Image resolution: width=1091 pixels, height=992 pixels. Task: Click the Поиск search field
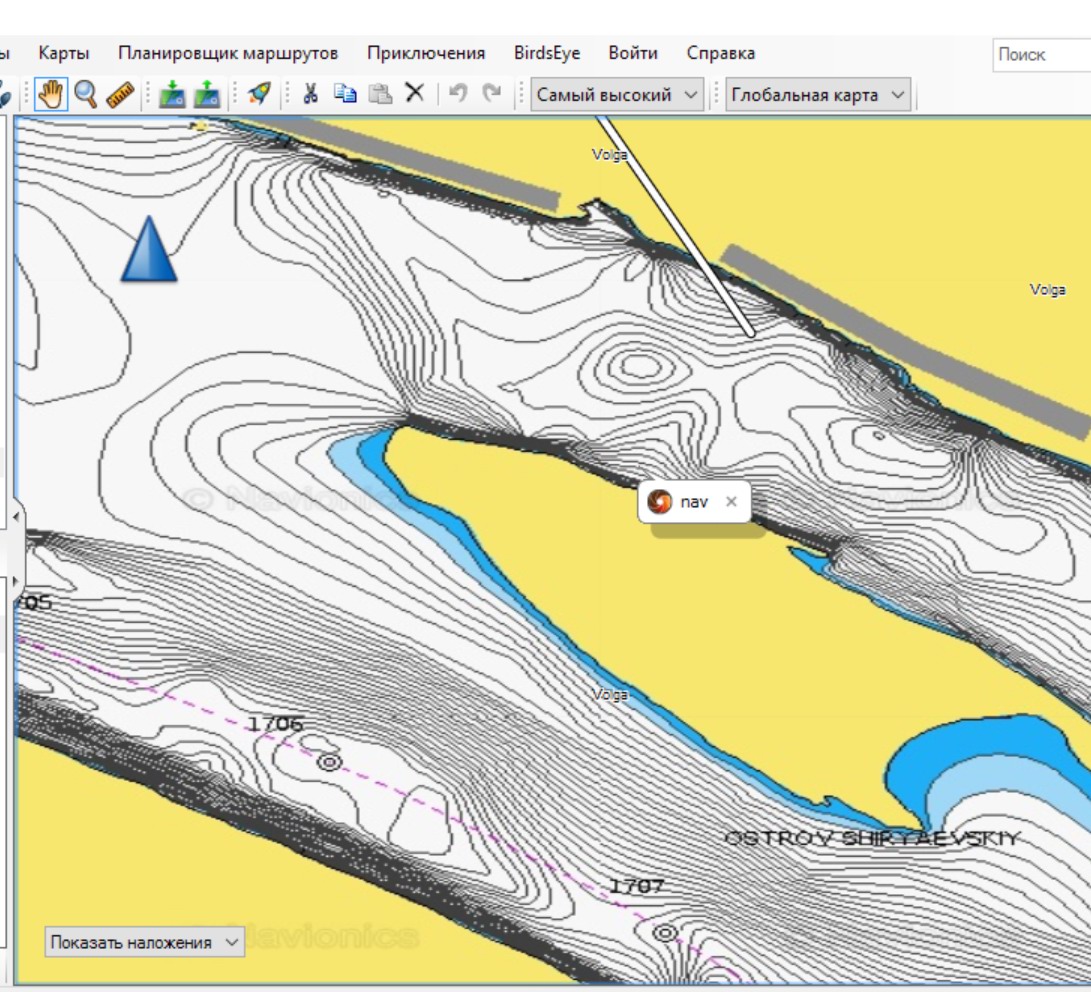[1040, 55]
